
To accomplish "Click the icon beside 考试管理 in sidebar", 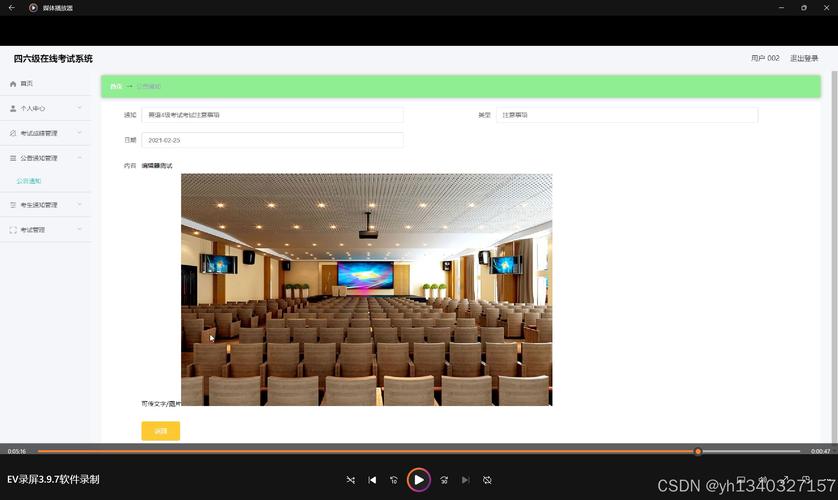I will (x=13, y=230).
